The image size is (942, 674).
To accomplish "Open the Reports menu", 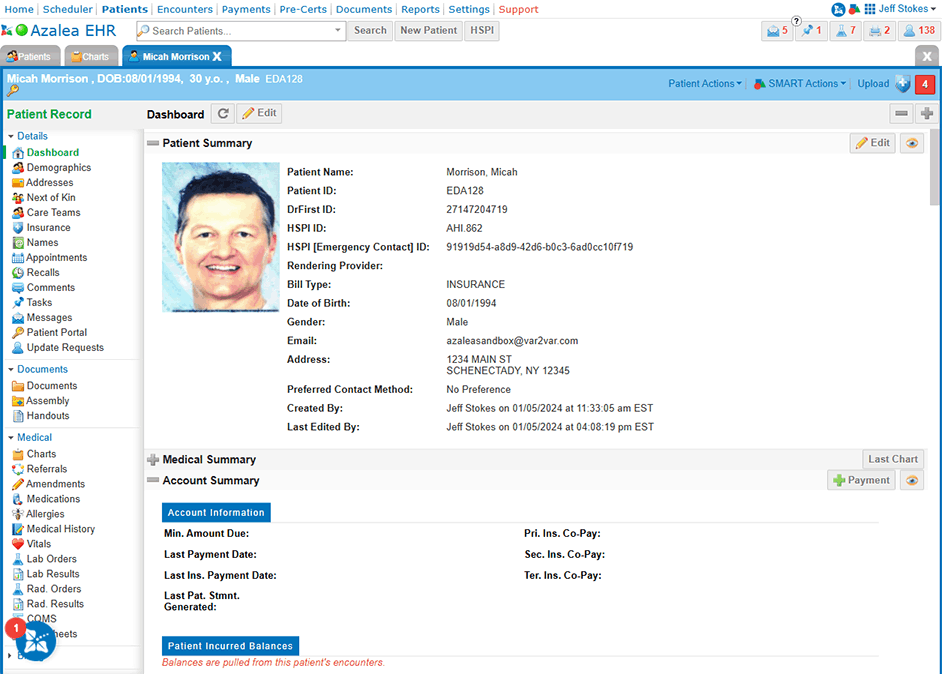I will click(420, 9).
